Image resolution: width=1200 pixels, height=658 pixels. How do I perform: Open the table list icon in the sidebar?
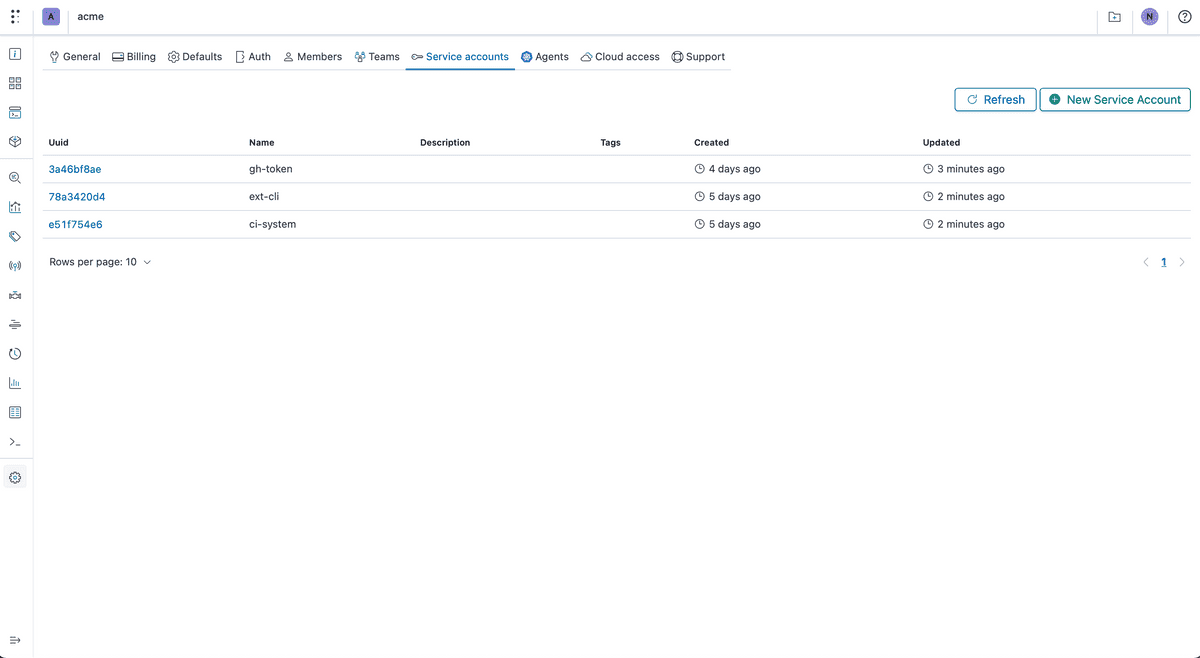pyautogui.click(x=15, y=412)
